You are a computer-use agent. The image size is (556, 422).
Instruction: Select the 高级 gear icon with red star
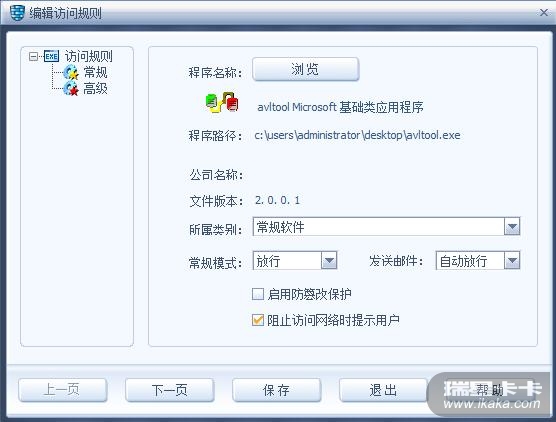coord(71,88)
